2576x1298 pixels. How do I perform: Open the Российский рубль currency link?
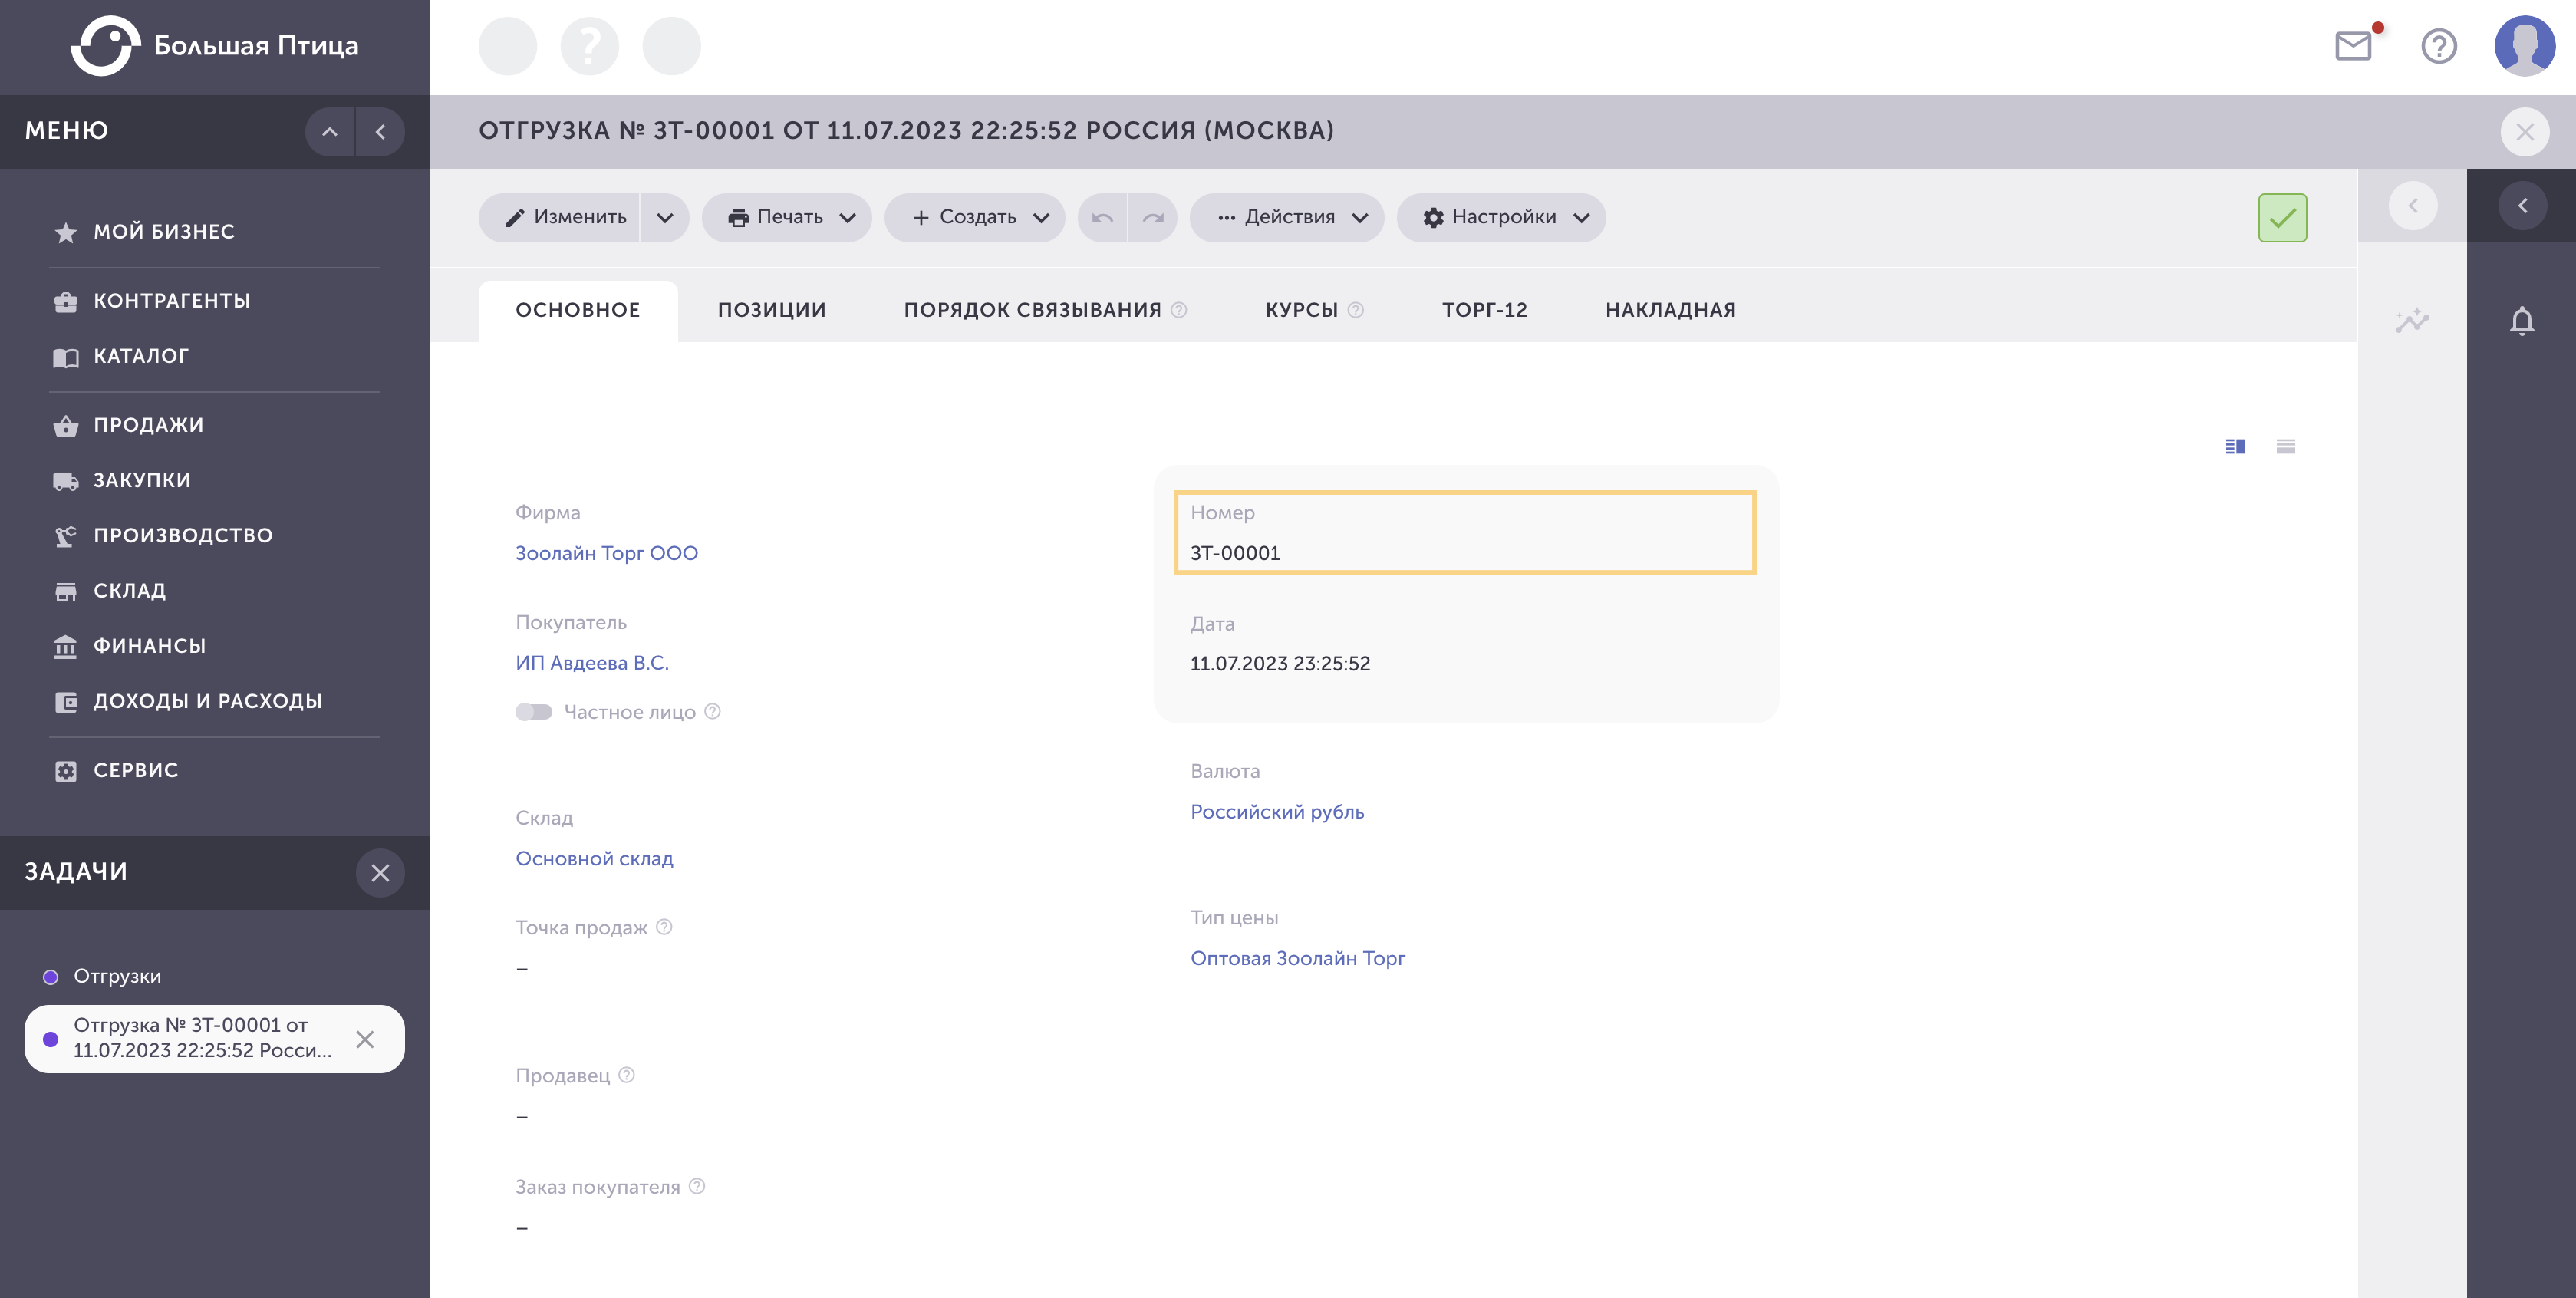click(1277, 812)
